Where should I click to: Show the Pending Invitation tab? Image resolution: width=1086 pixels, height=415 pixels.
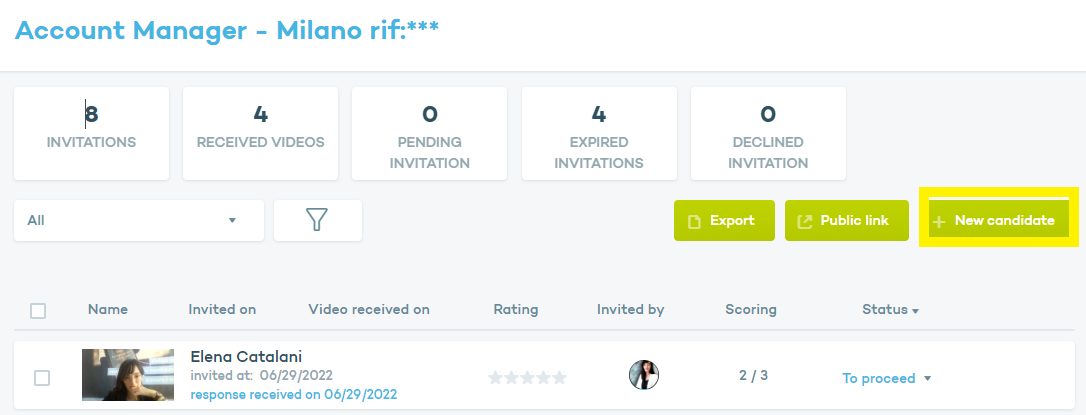[x=430, y=133]
